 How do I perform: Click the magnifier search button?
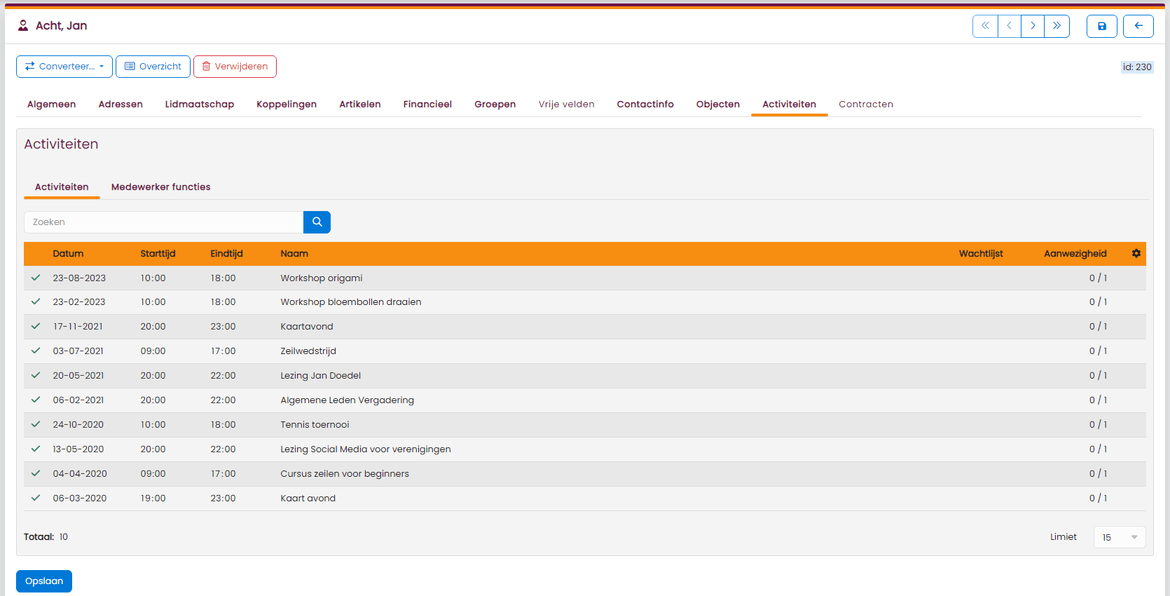coord(316,222)
